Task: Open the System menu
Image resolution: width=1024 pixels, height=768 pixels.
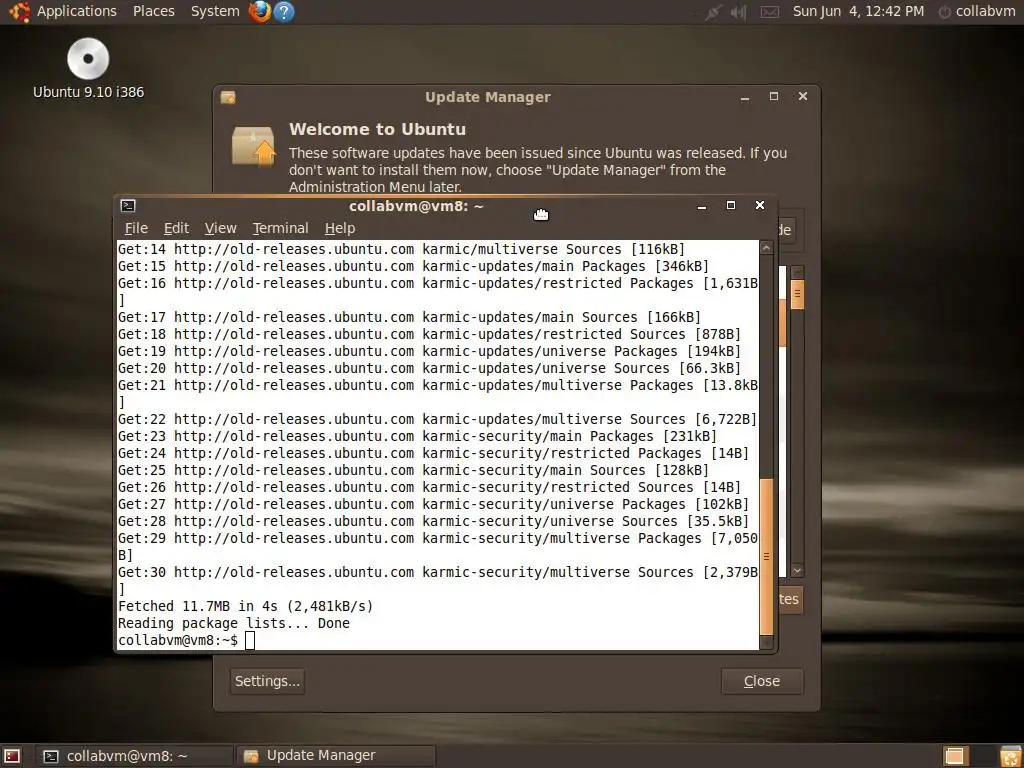Action: [215, 11]
